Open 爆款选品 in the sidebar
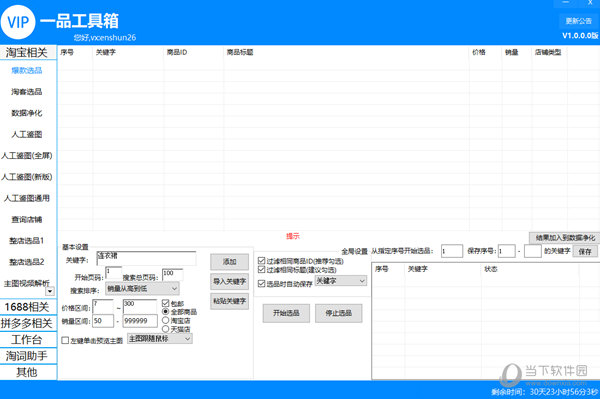 point(27,70)
